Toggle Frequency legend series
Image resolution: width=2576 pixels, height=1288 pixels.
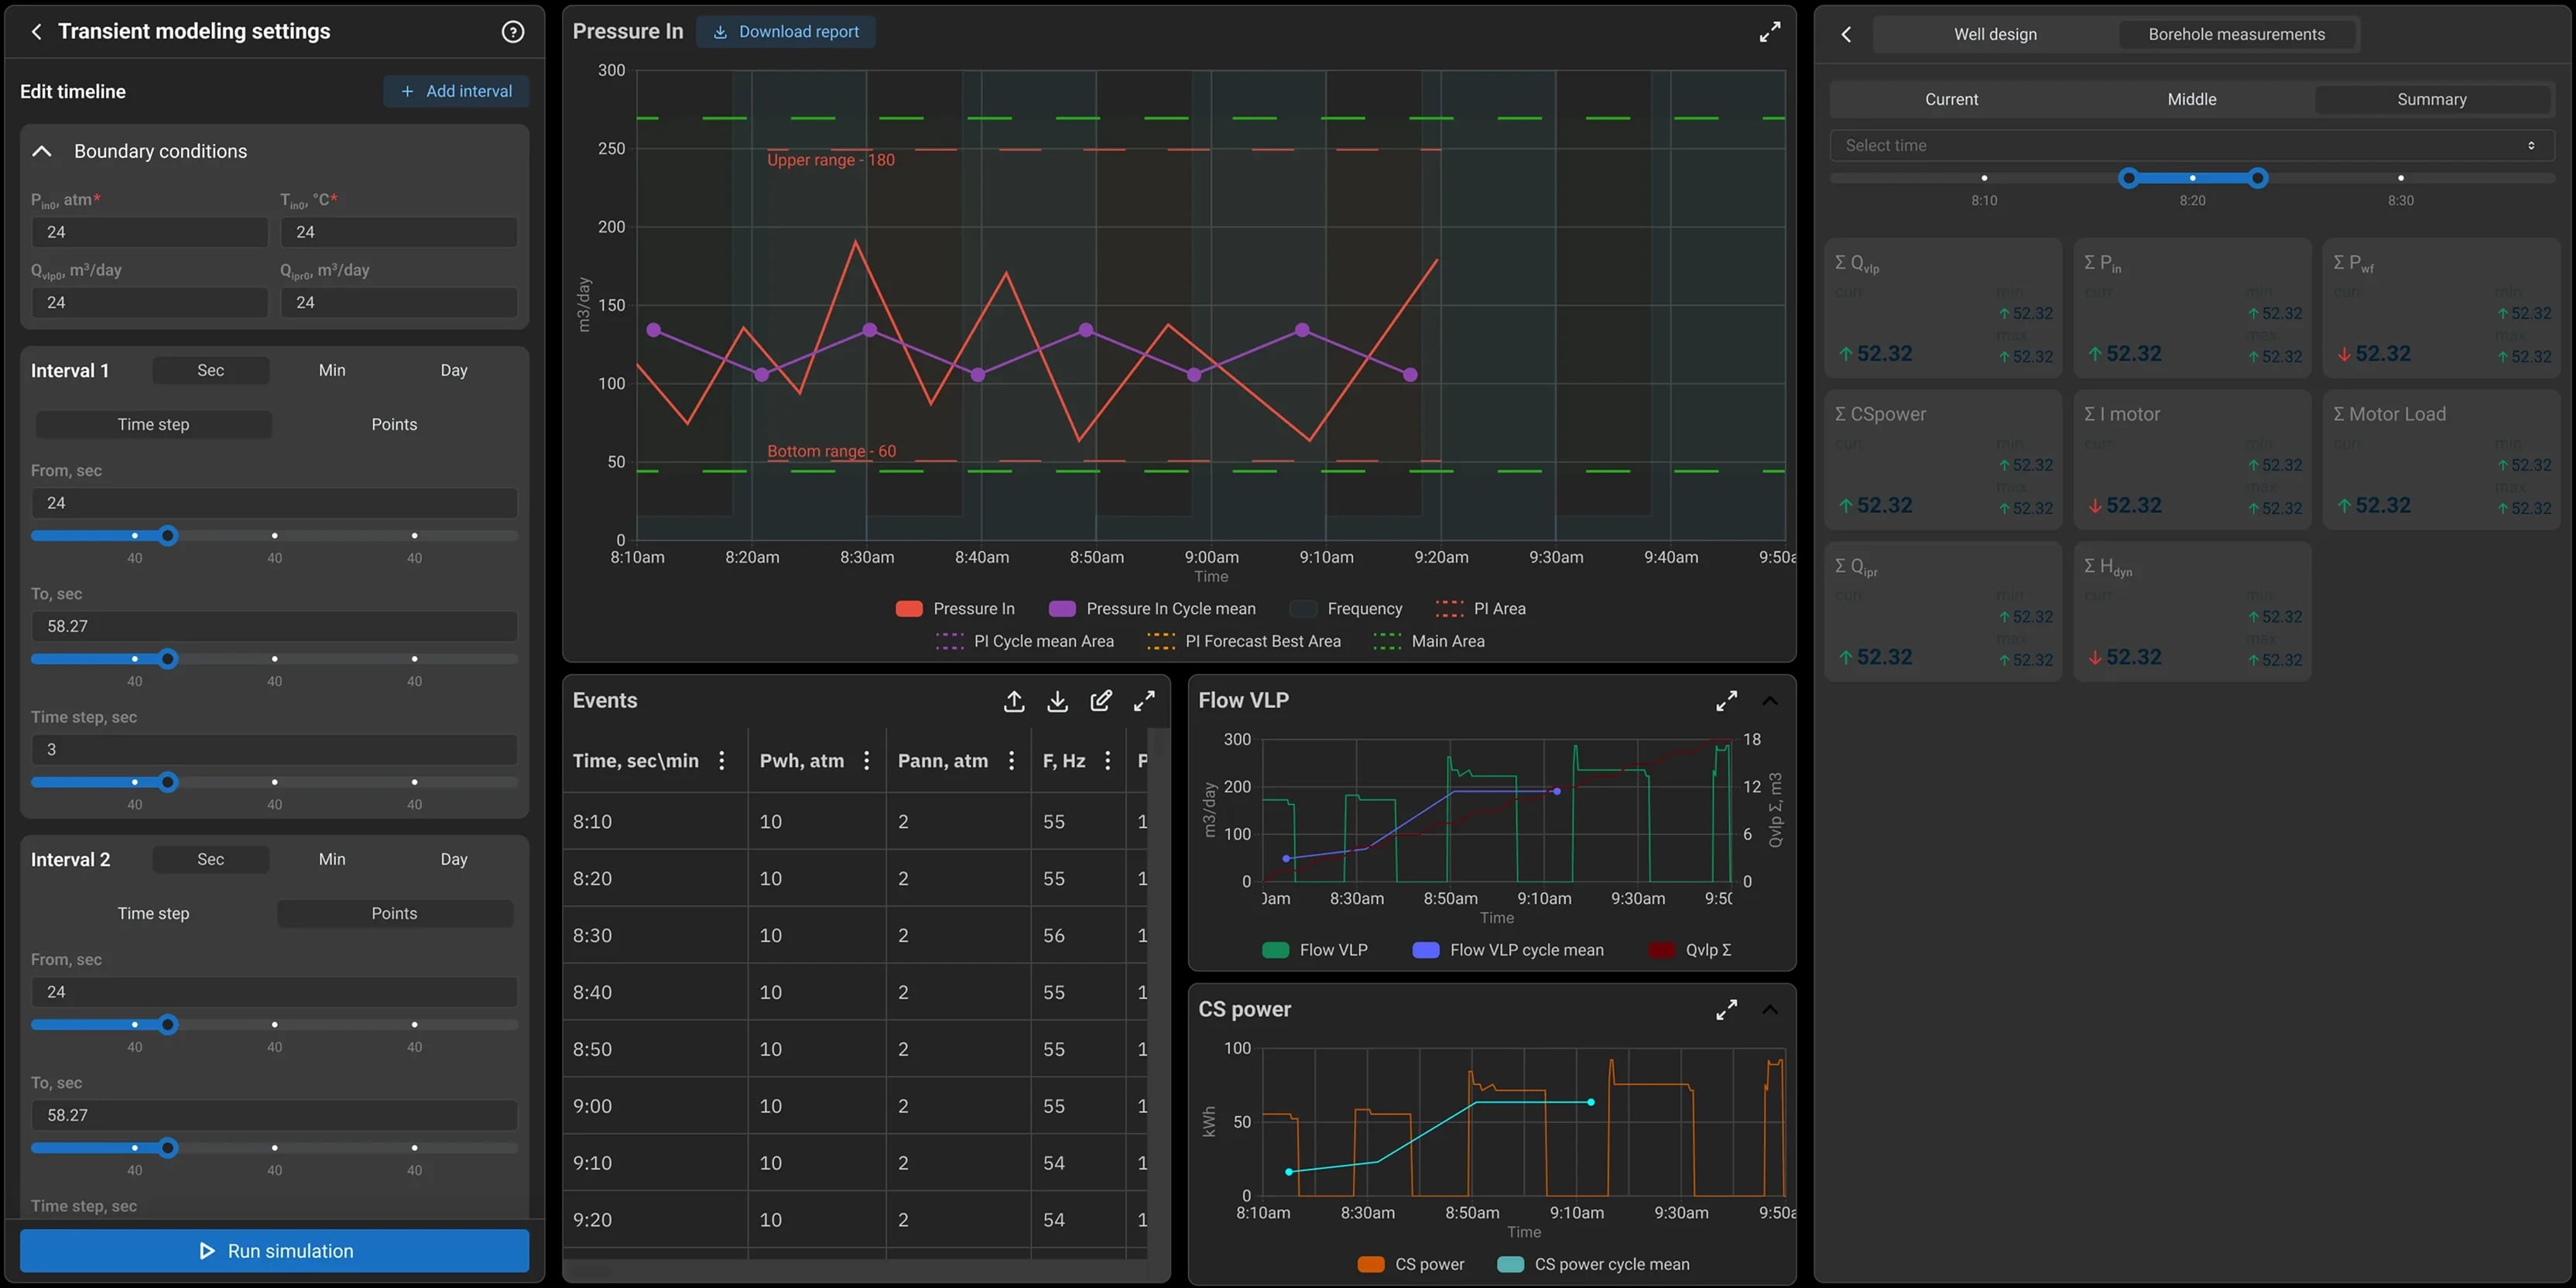(1346, 608)
